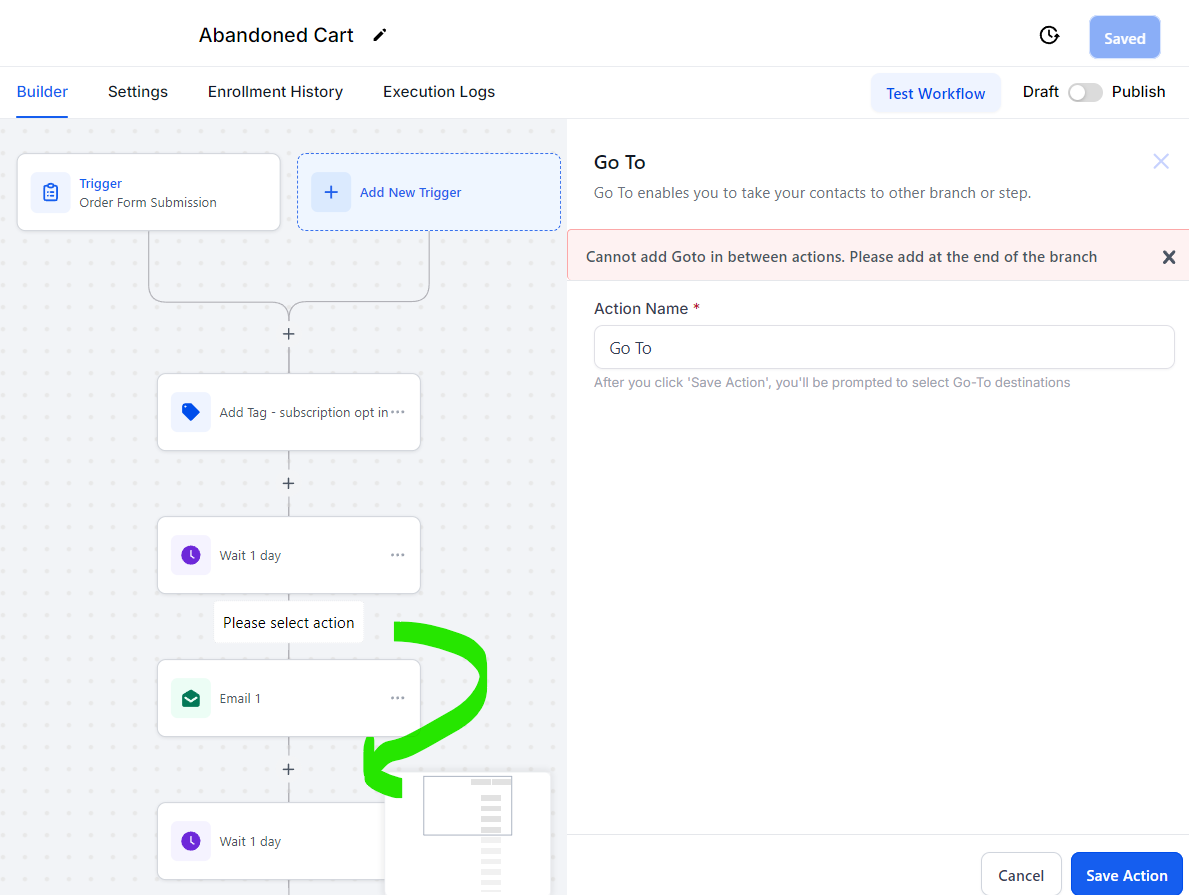Click the Order Form Submission trigger clipboard icon
This screenshot has height=895, width=1189.
pyautogui.click(x=51, y=193)
